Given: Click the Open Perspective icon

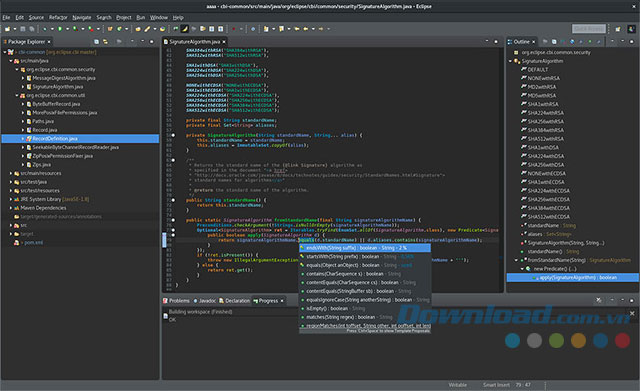Looking at the screenshot, I should pos(618,29).
